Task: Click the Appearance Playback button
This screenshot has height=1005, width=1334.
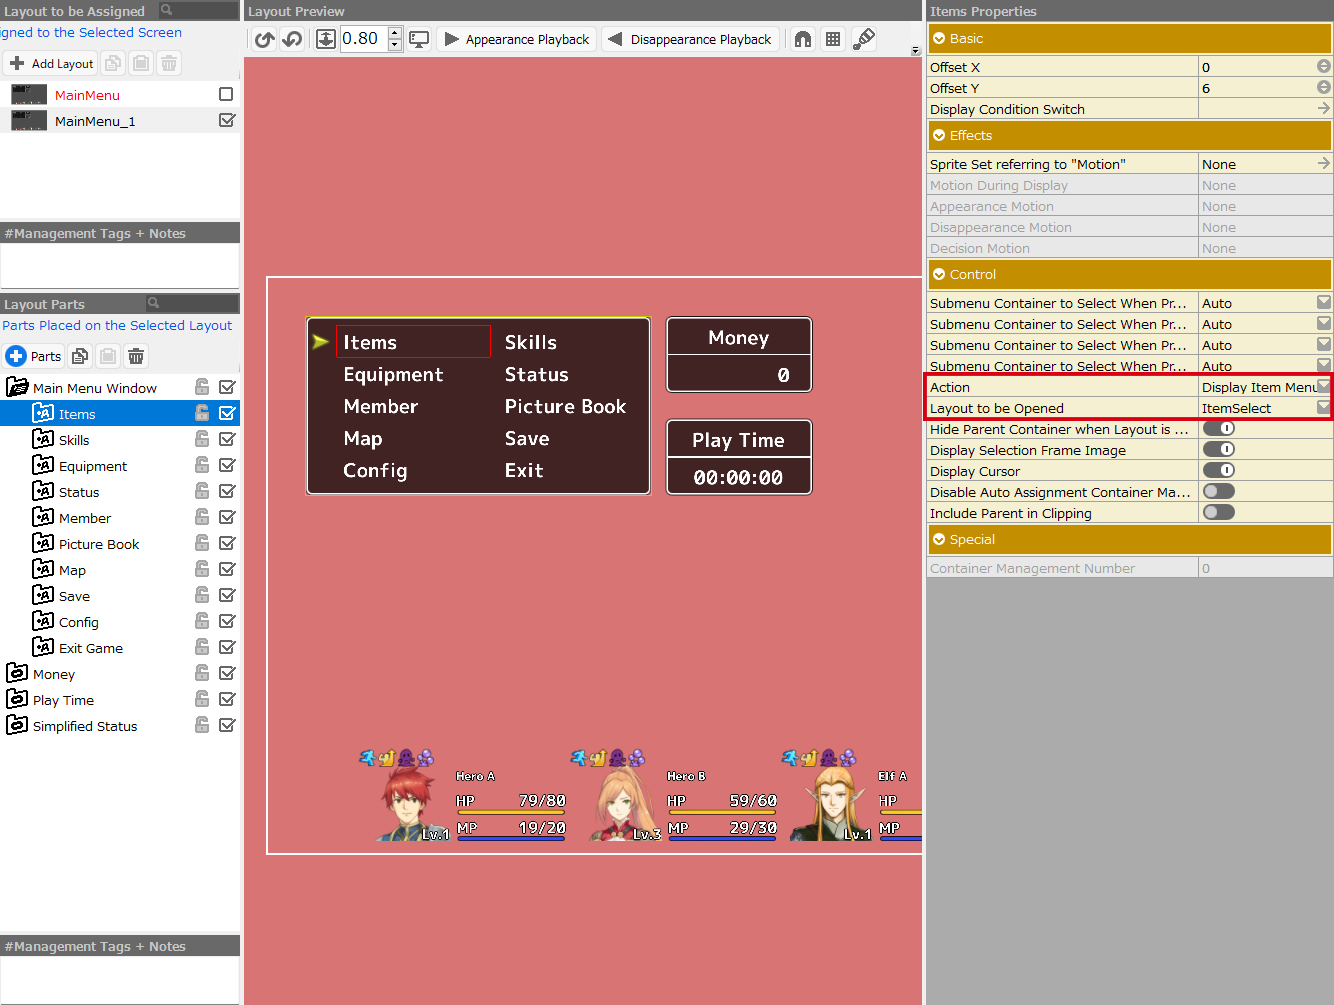Action: 517,39
